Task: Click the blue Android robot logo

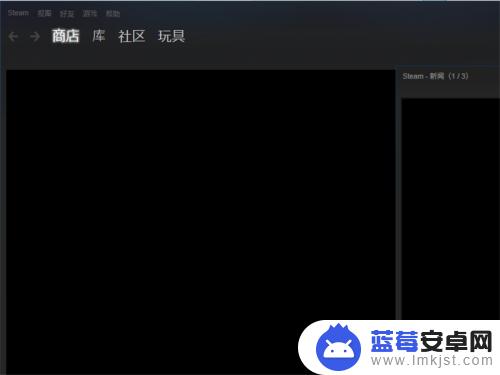Action: click(x=338, y=347)
